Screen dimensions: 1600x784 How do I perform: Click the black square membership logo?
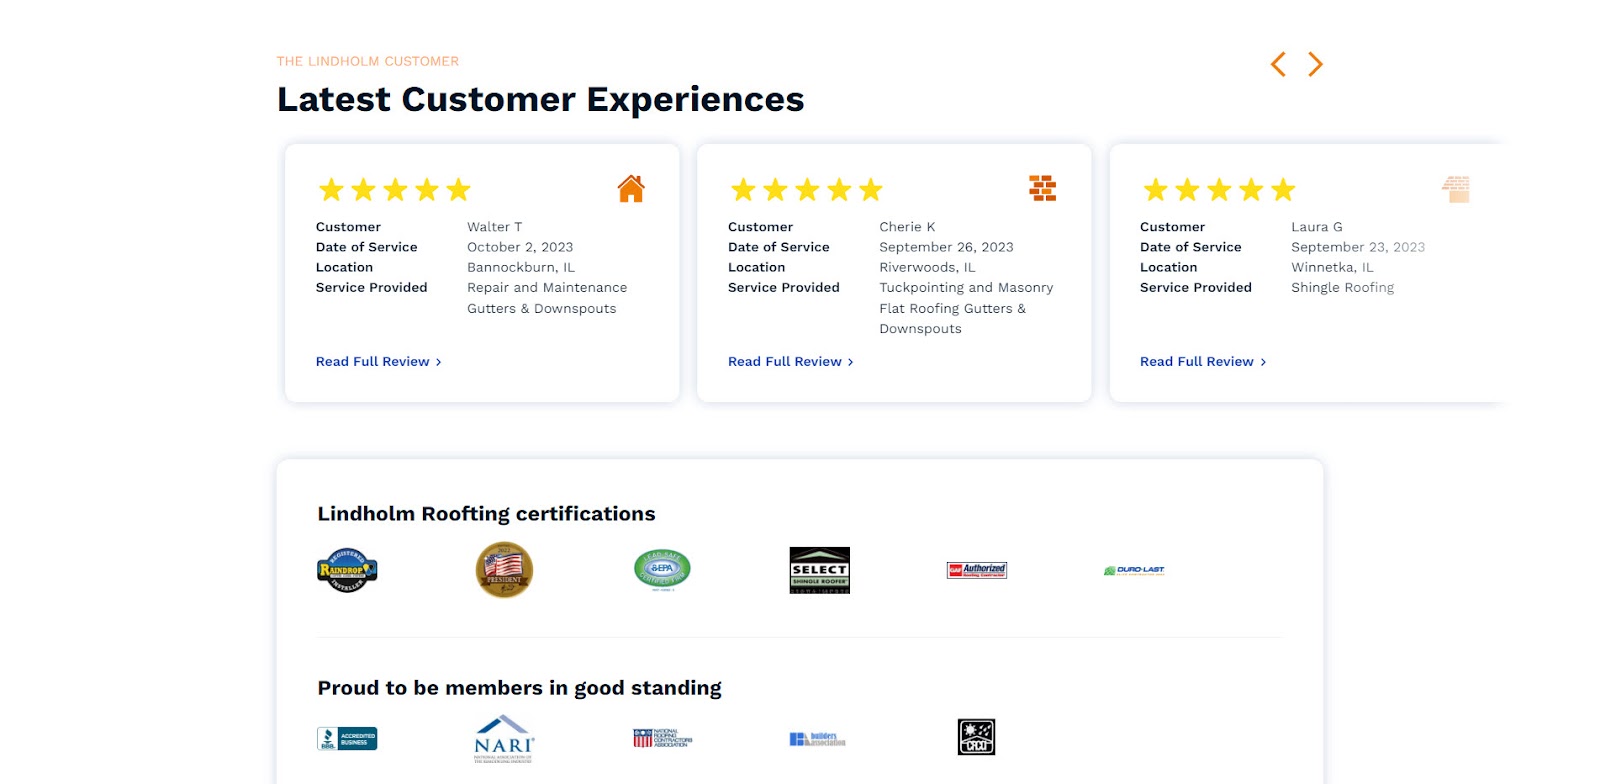(976, 737)
